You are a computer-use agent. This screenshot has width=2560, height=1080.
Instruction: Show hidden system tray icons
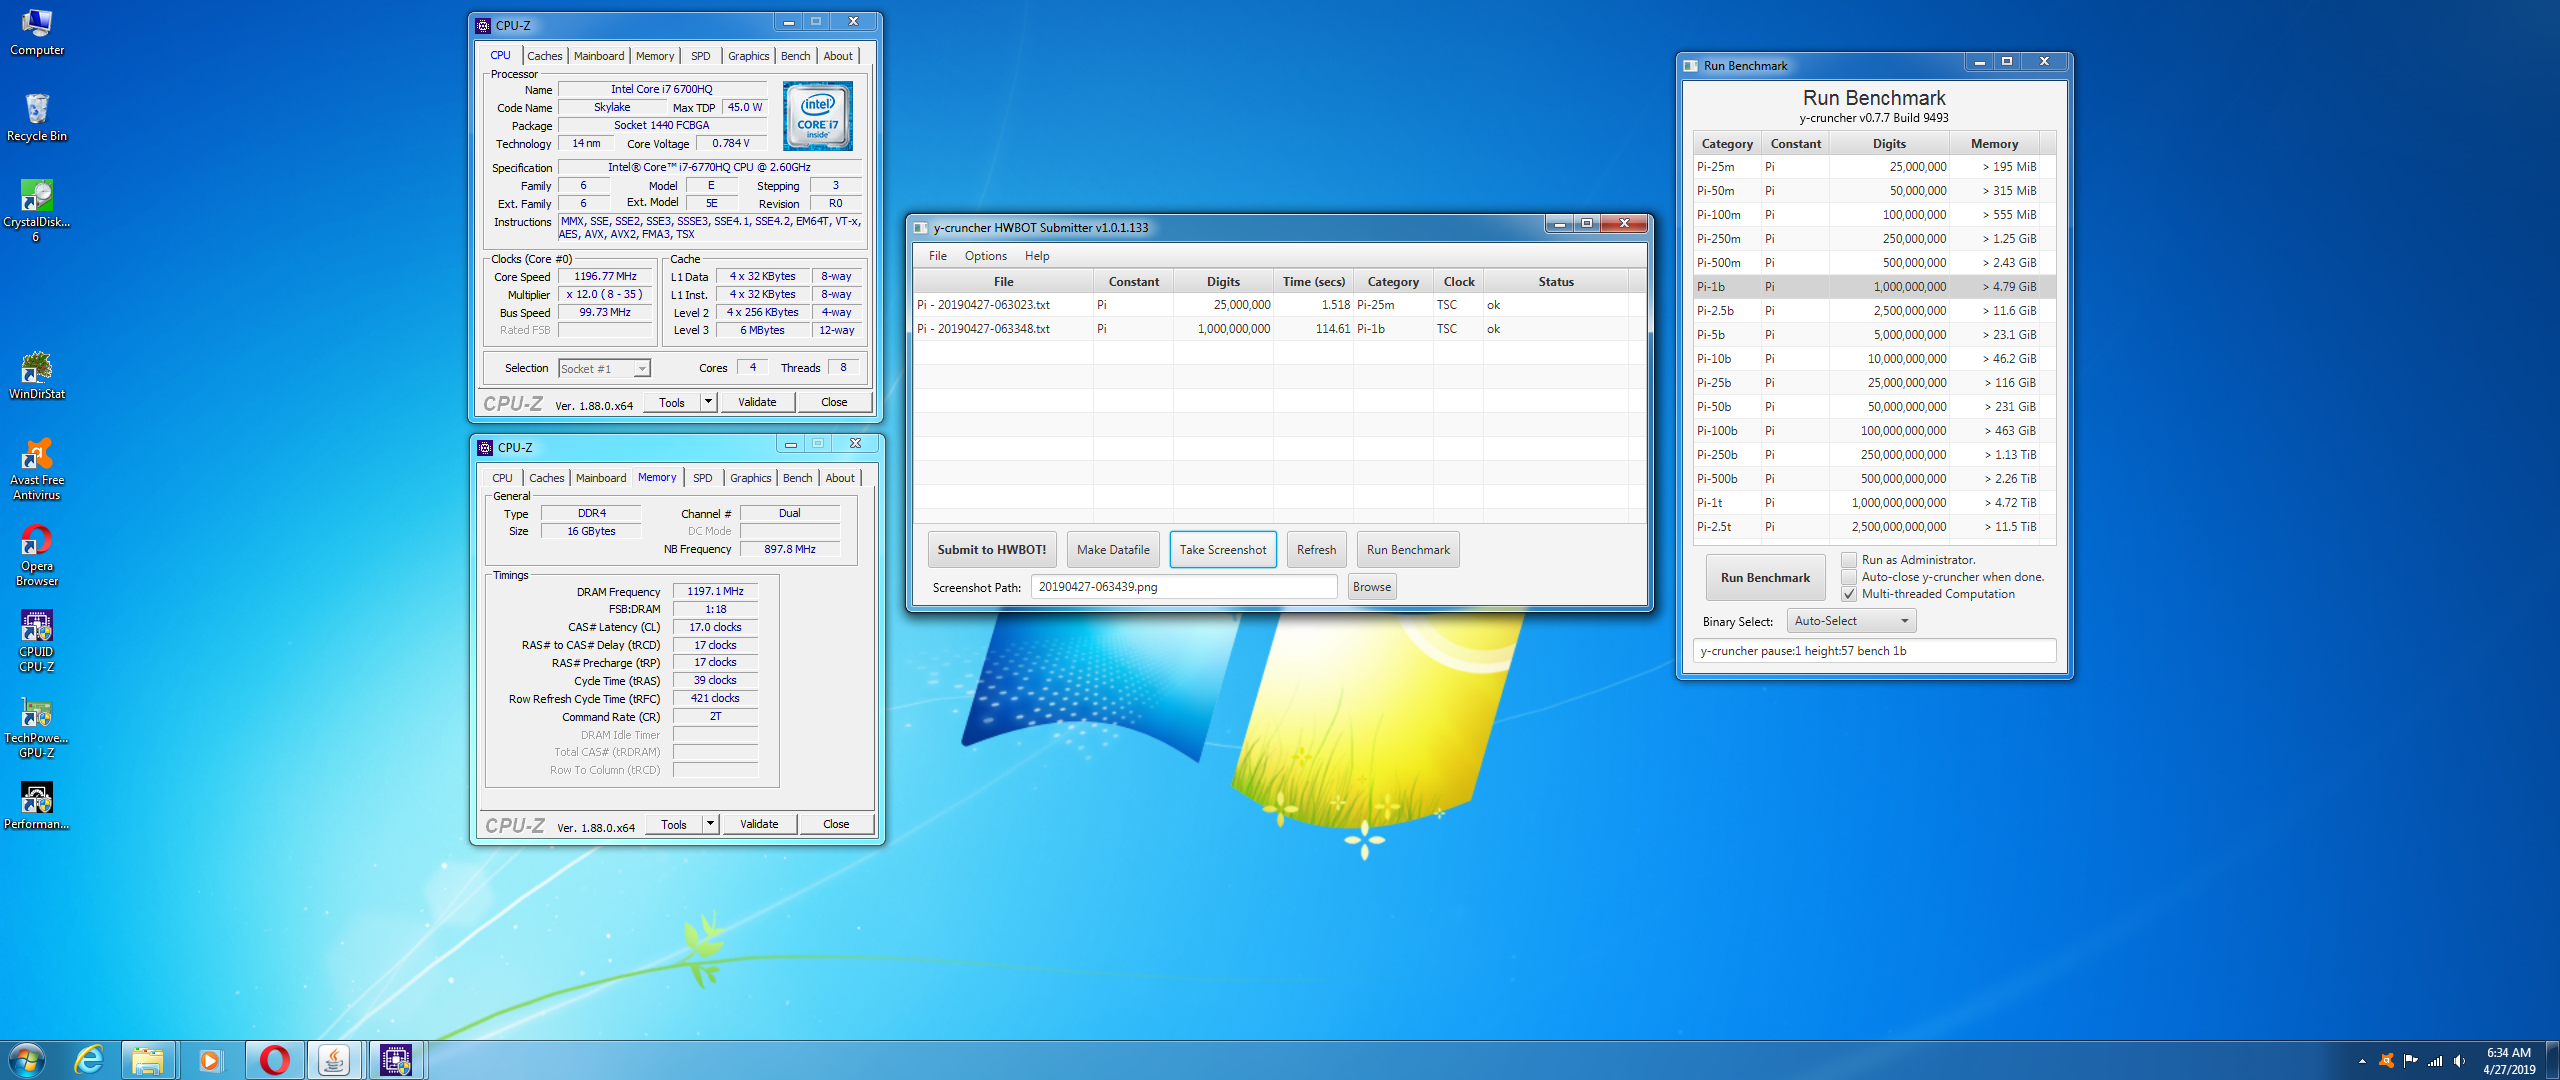point(2362,1061)
